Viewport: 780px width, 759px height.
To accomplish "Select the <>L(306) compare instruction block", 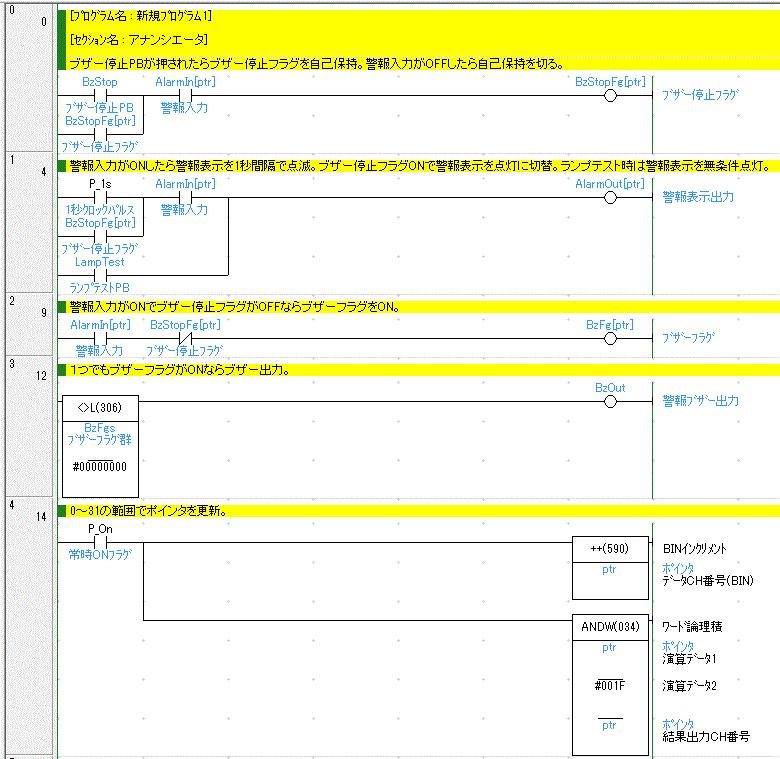I will [100, 446].
